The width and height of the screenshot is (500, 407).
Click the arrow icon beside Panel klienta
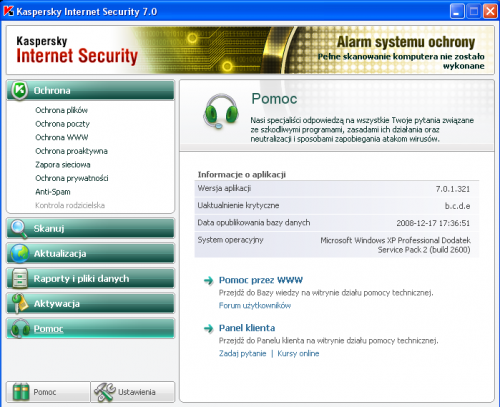(x=209, y=329)
